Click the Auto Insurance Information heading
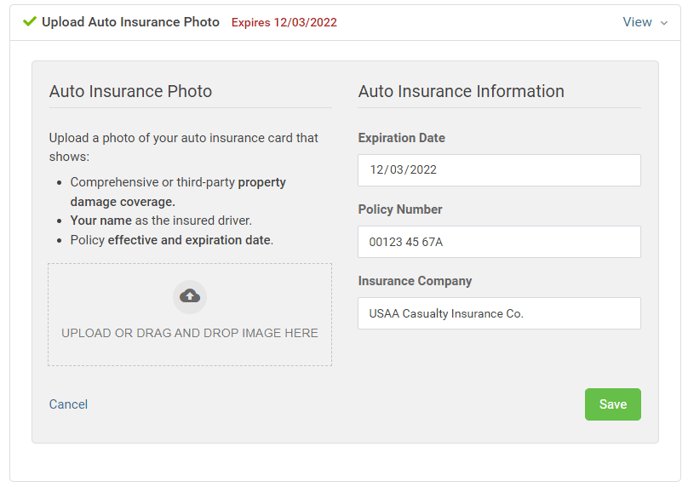This screenshot has width=688, height=487. [461, 91]
